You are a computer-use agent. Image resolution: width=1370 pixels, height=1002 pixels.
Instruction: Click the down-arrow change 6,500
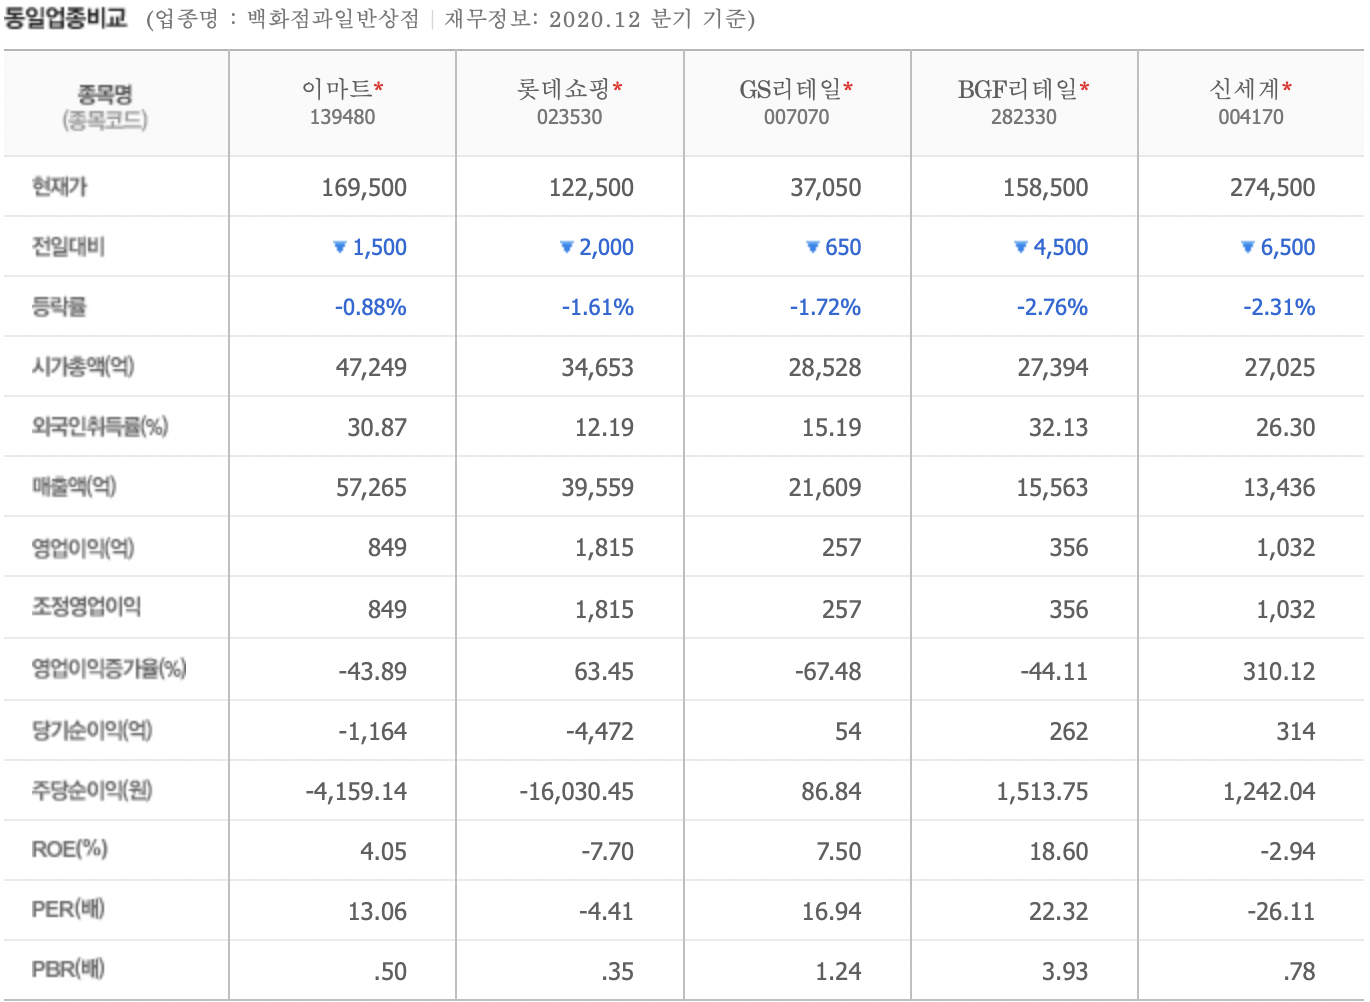coord(1278,248)
